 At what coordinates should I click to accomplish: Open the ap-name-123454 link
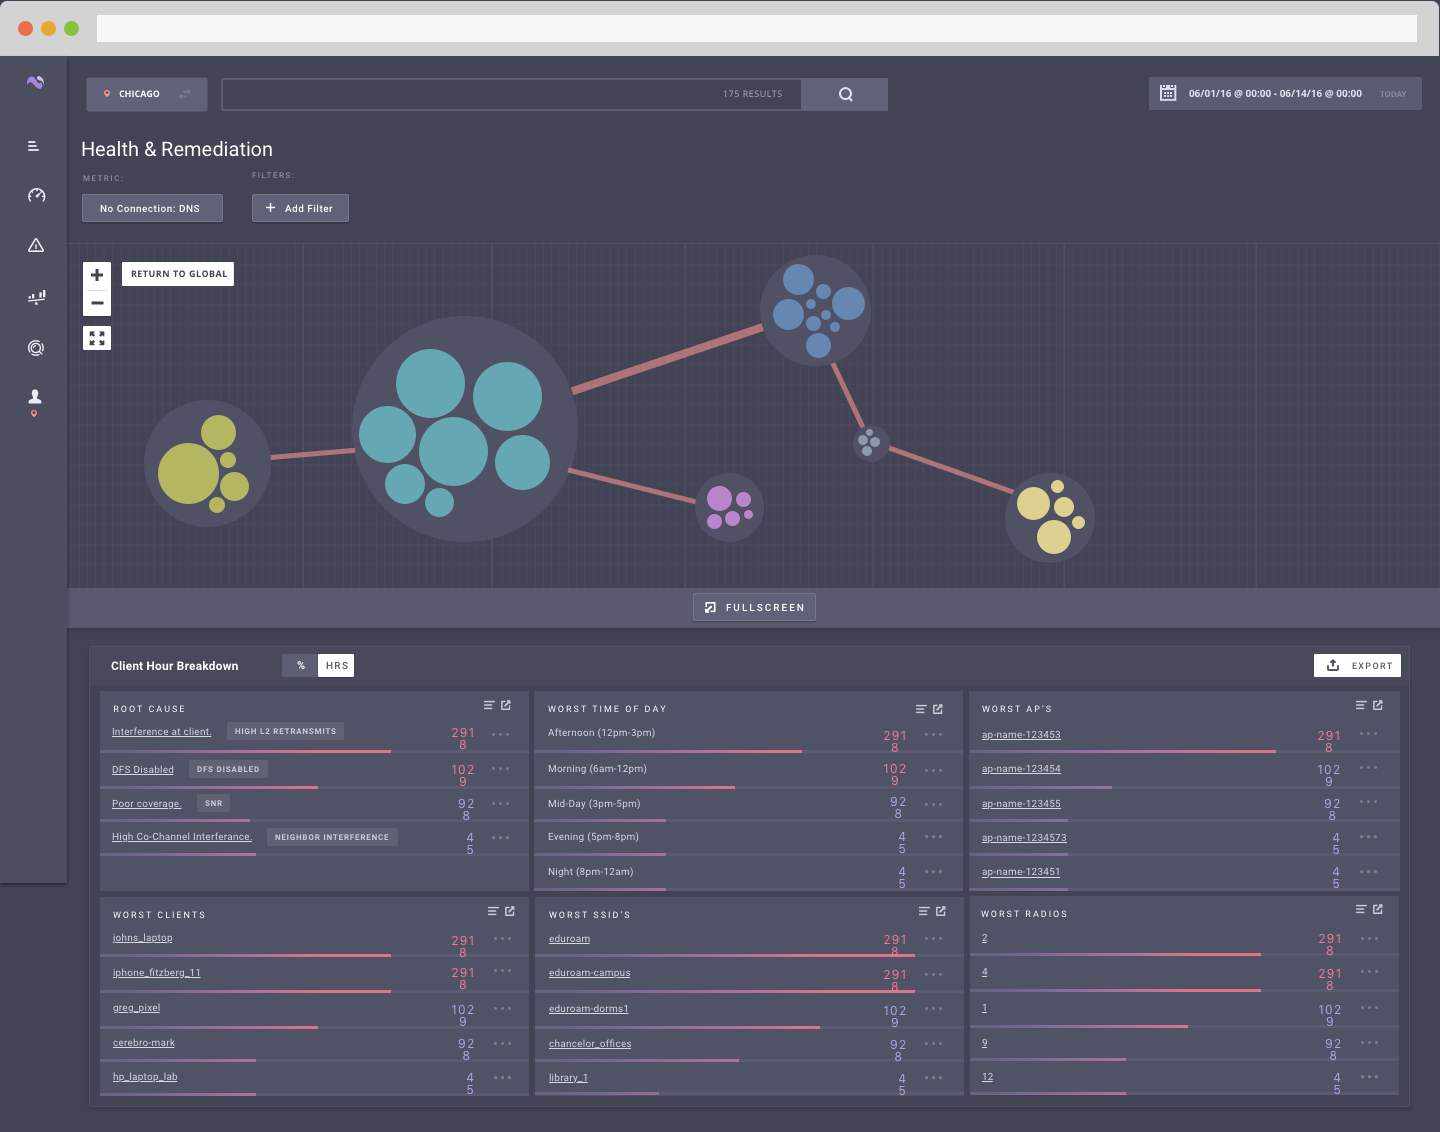pyautogui.click(x=1021, y=769)
